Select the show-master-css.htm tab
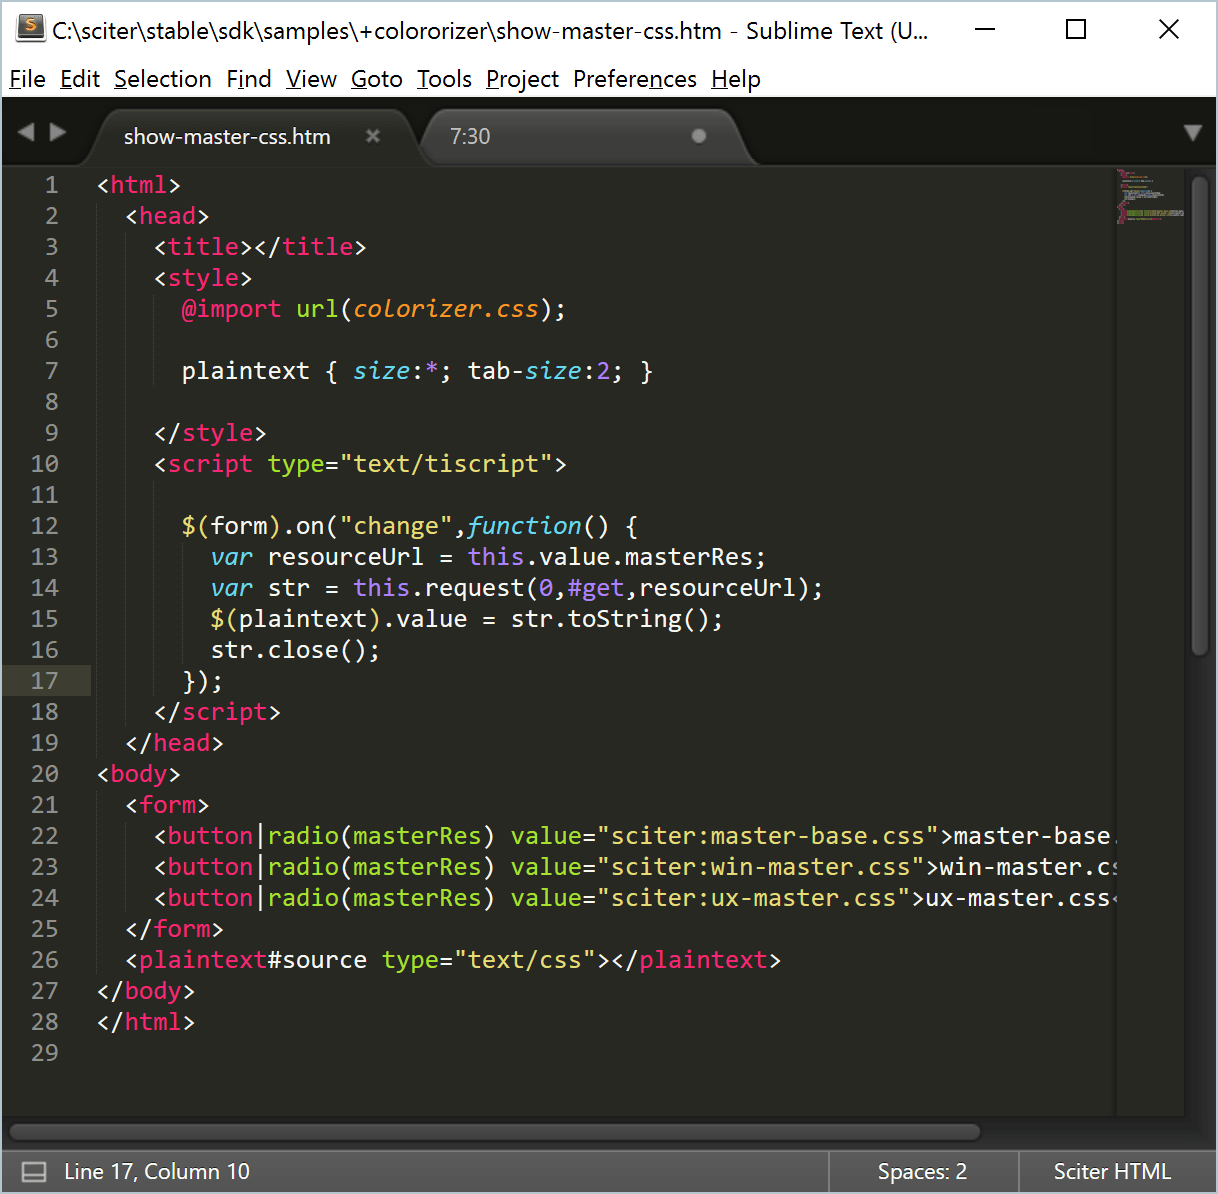This screenshot has width=1218, height=1194. coord(225,136)
